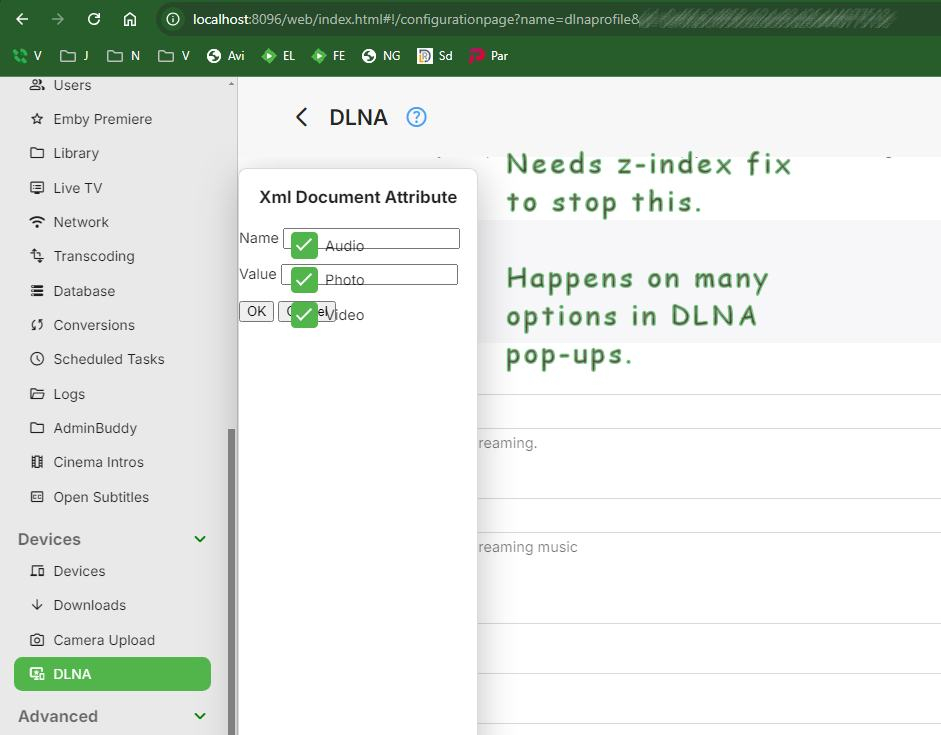
Task: Expand the Advanced section
Action: [x=199, y=716]
